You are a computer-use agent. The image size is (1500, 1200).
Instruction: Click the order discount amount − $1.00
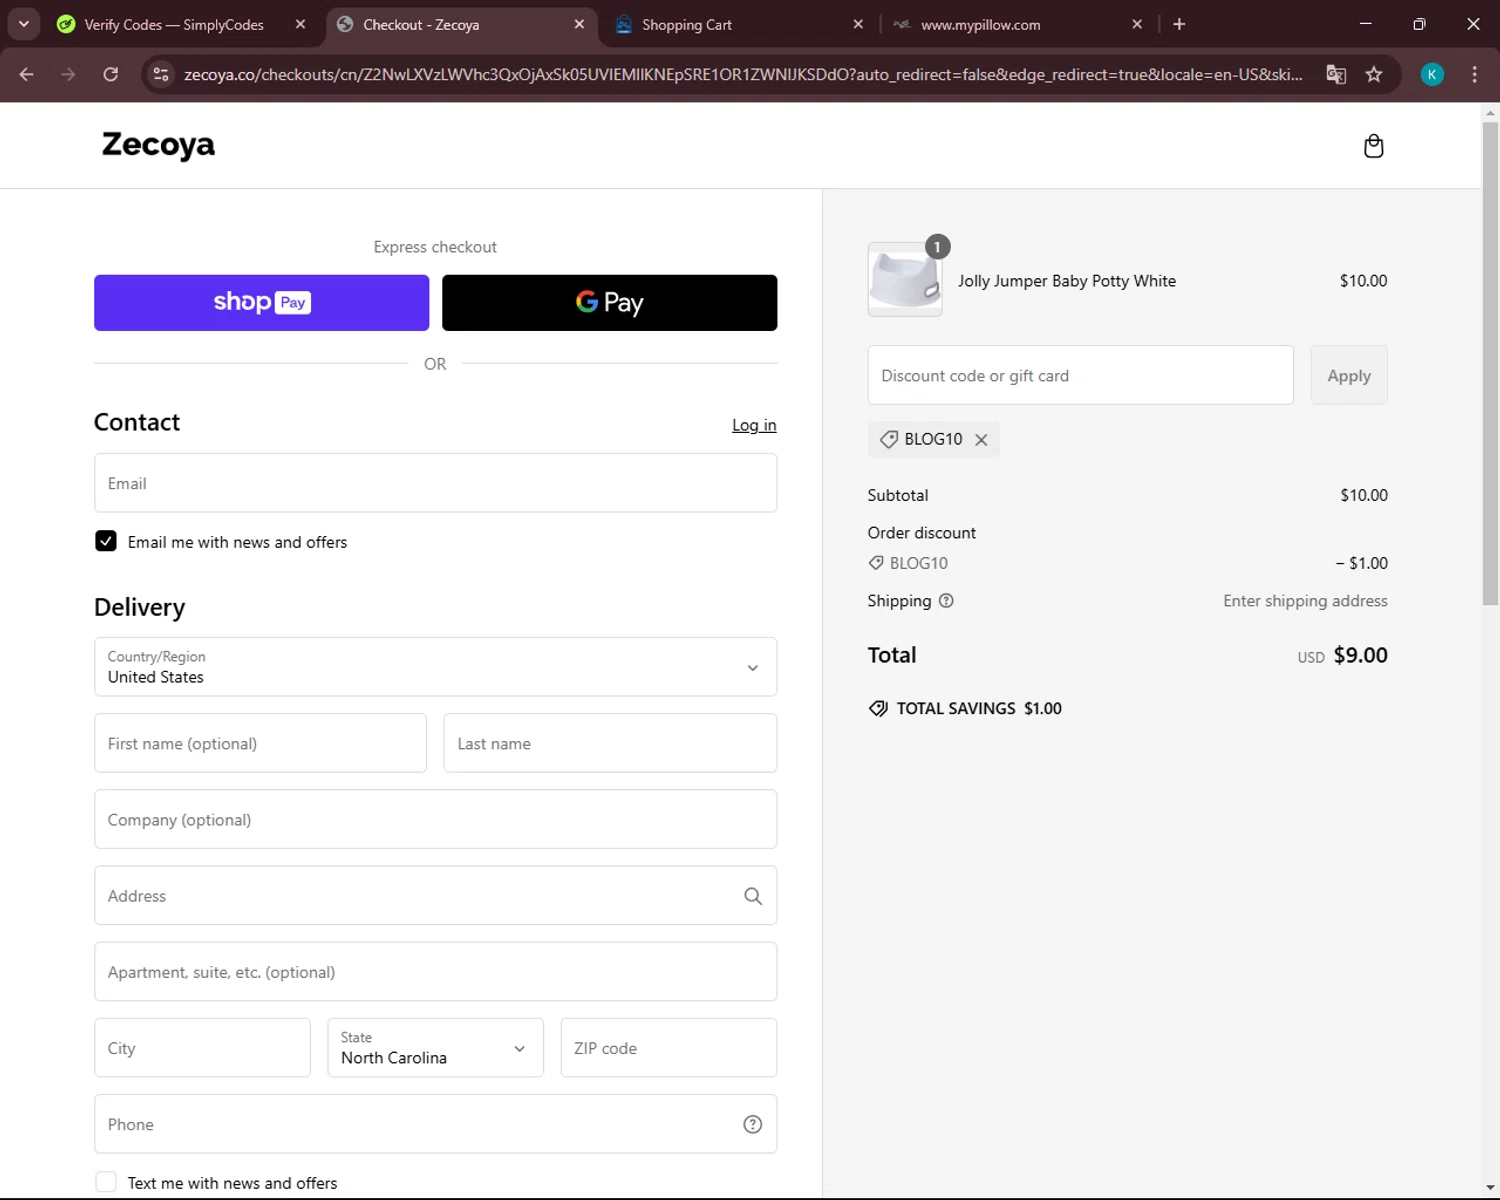click(1361, 563)
